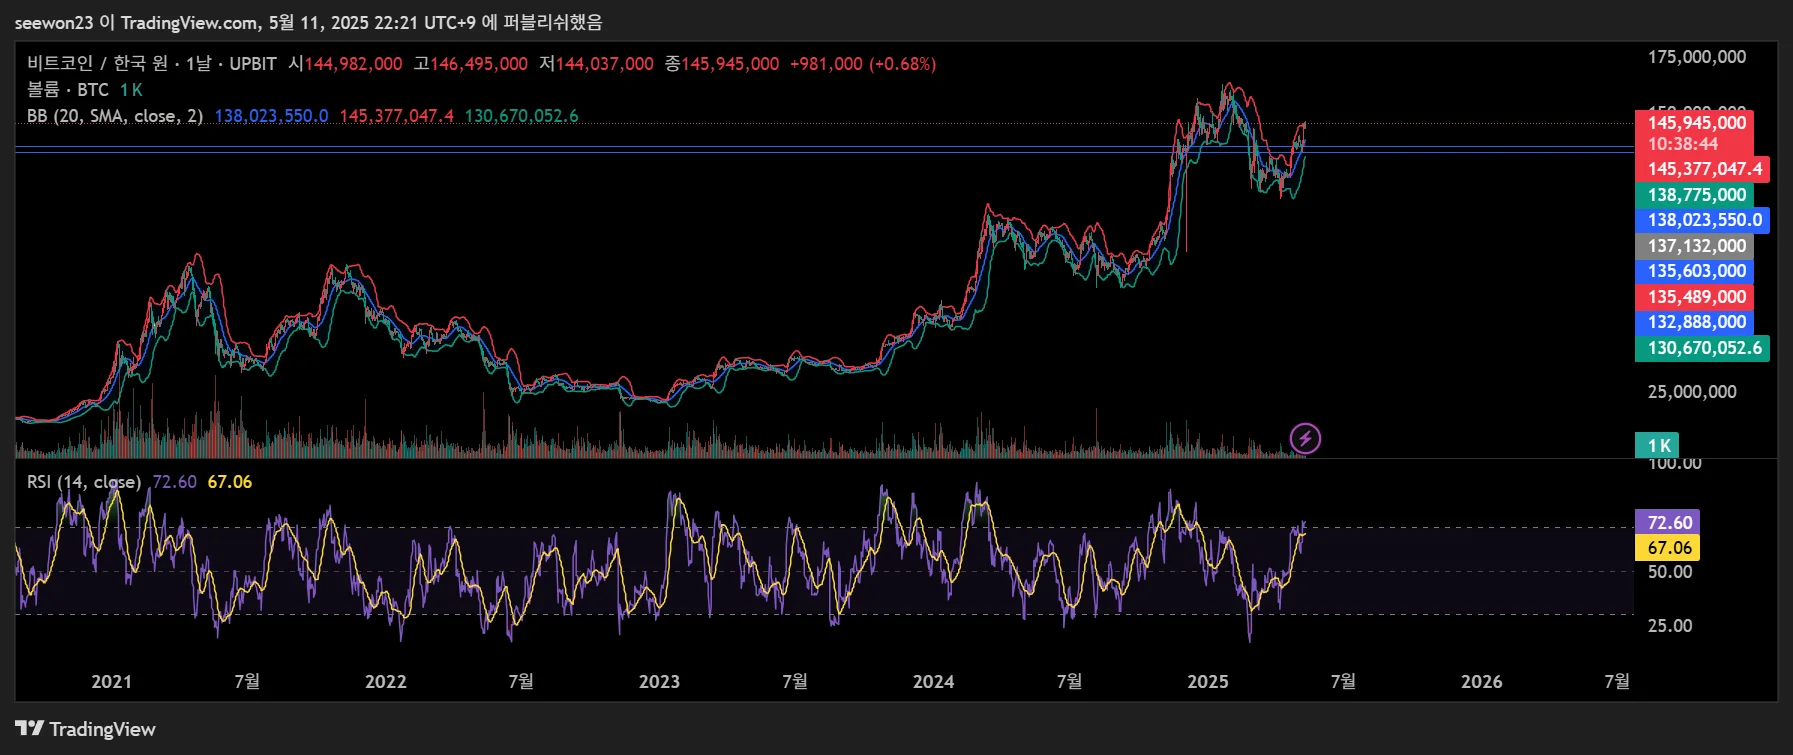Click the 2025 label on time axis

(1207, 682)
